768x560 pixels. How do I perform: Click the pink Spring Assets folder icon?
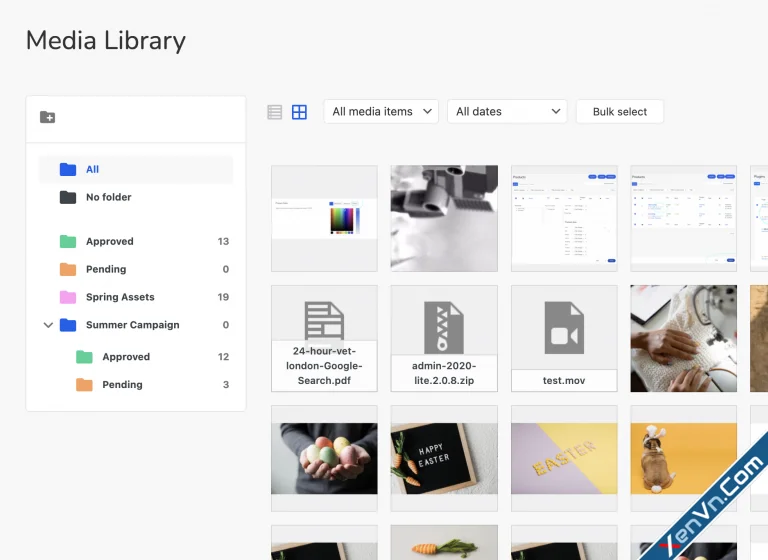click(x=68, y=297)
